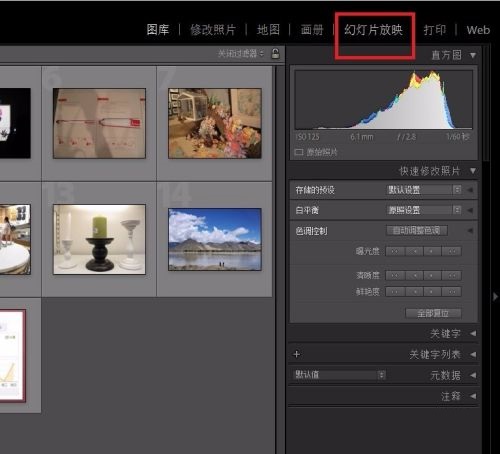Toggle 原始照片 checkbox under histogram
Viewport: 500px width, 454px height.
(x=299, y=152)
